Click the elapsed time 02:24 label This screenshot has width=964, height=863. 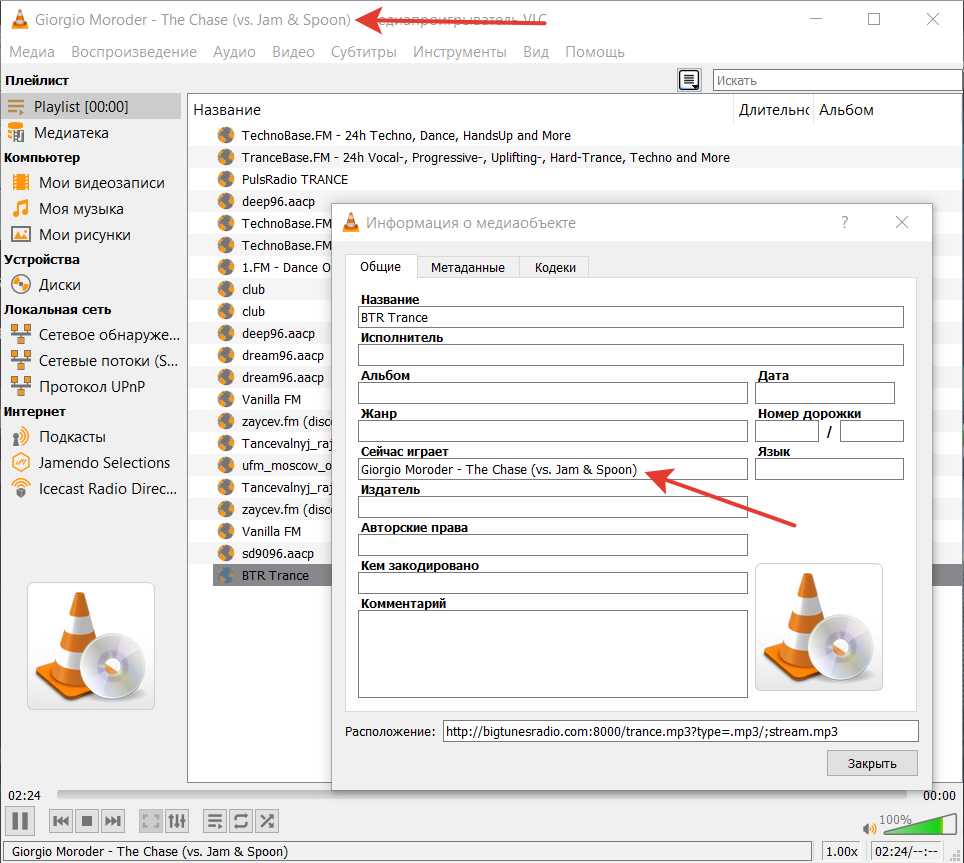24,795
